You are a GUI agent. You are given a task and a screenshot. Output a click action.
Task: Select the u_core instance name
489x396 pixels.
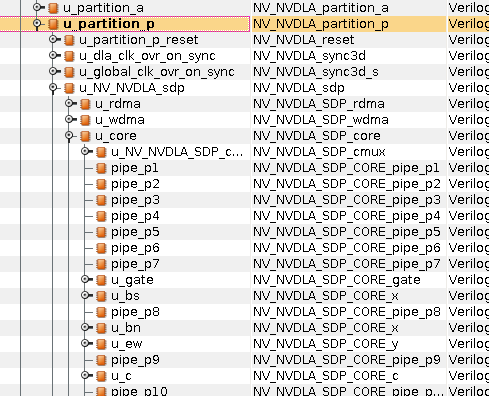(116, 136)
